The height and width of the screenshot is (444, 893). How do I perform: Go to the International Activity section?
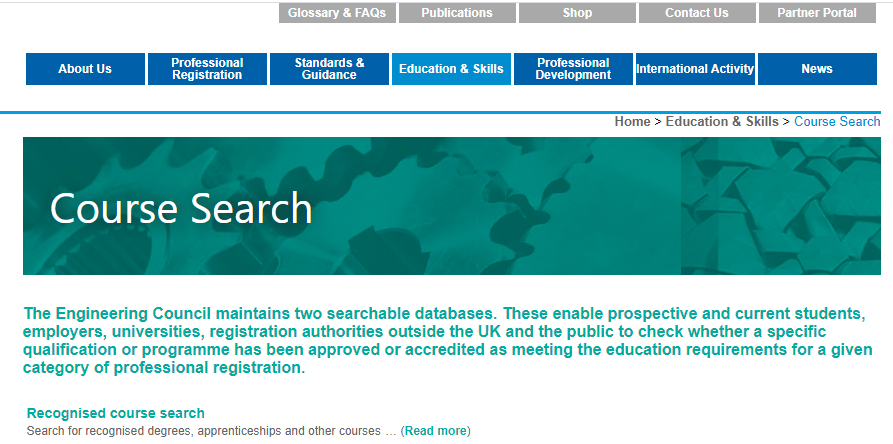click(695, 69)
